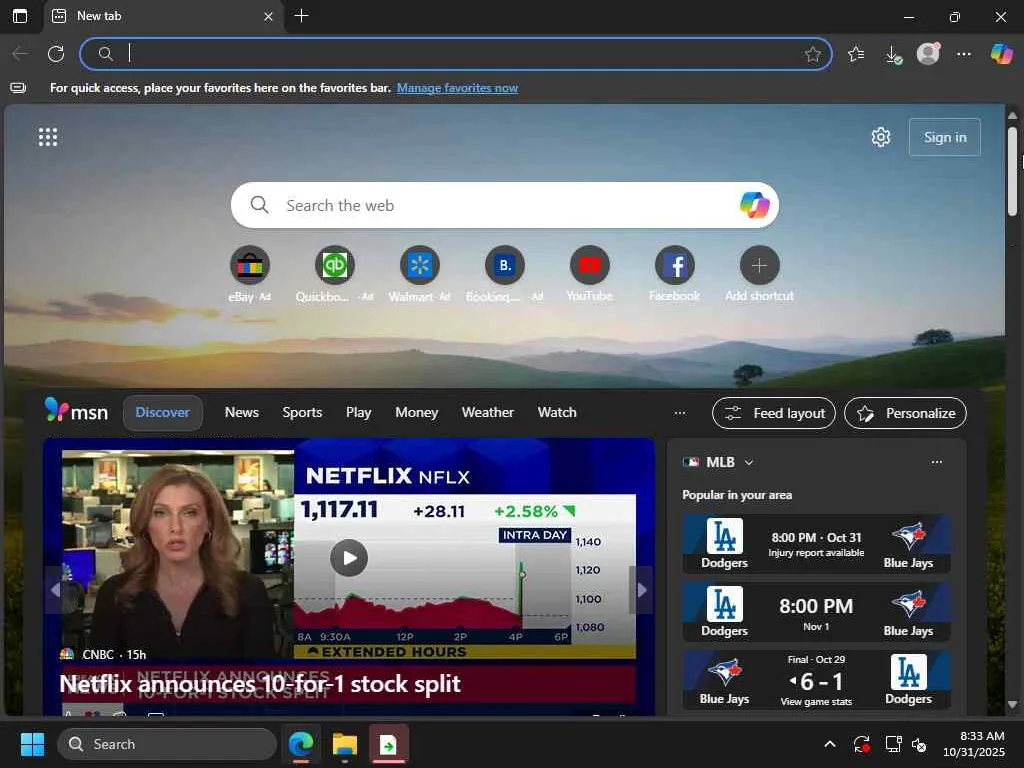
Task: Click the page vertical scrollbar thumb
Action: [1012, 171]
